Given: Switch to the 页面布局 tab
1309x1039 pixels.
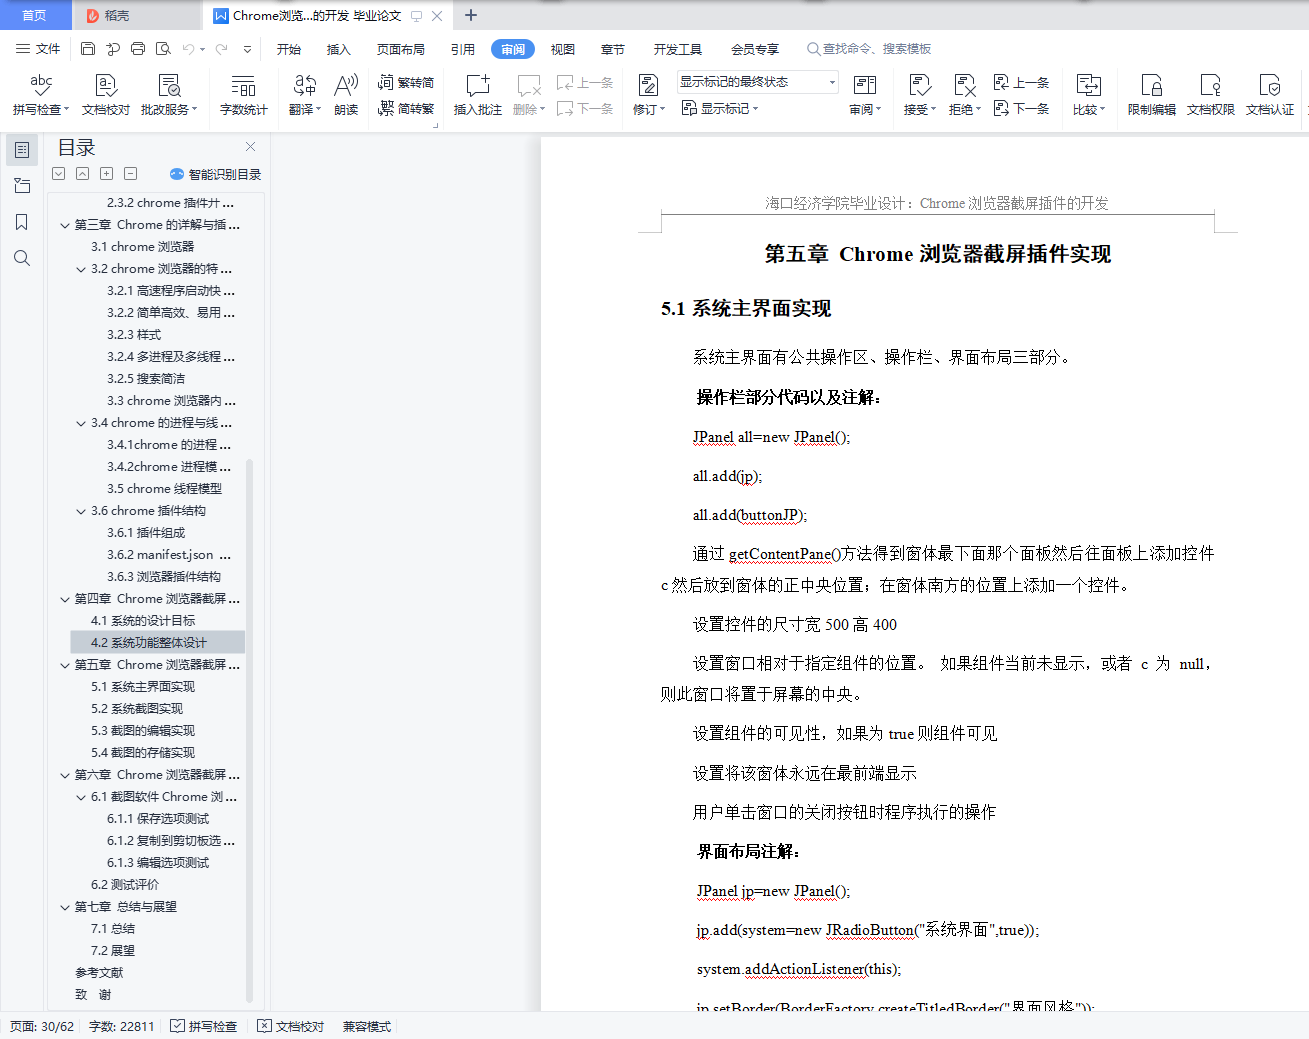Looking at the screenshot, I should pos(401,49).
